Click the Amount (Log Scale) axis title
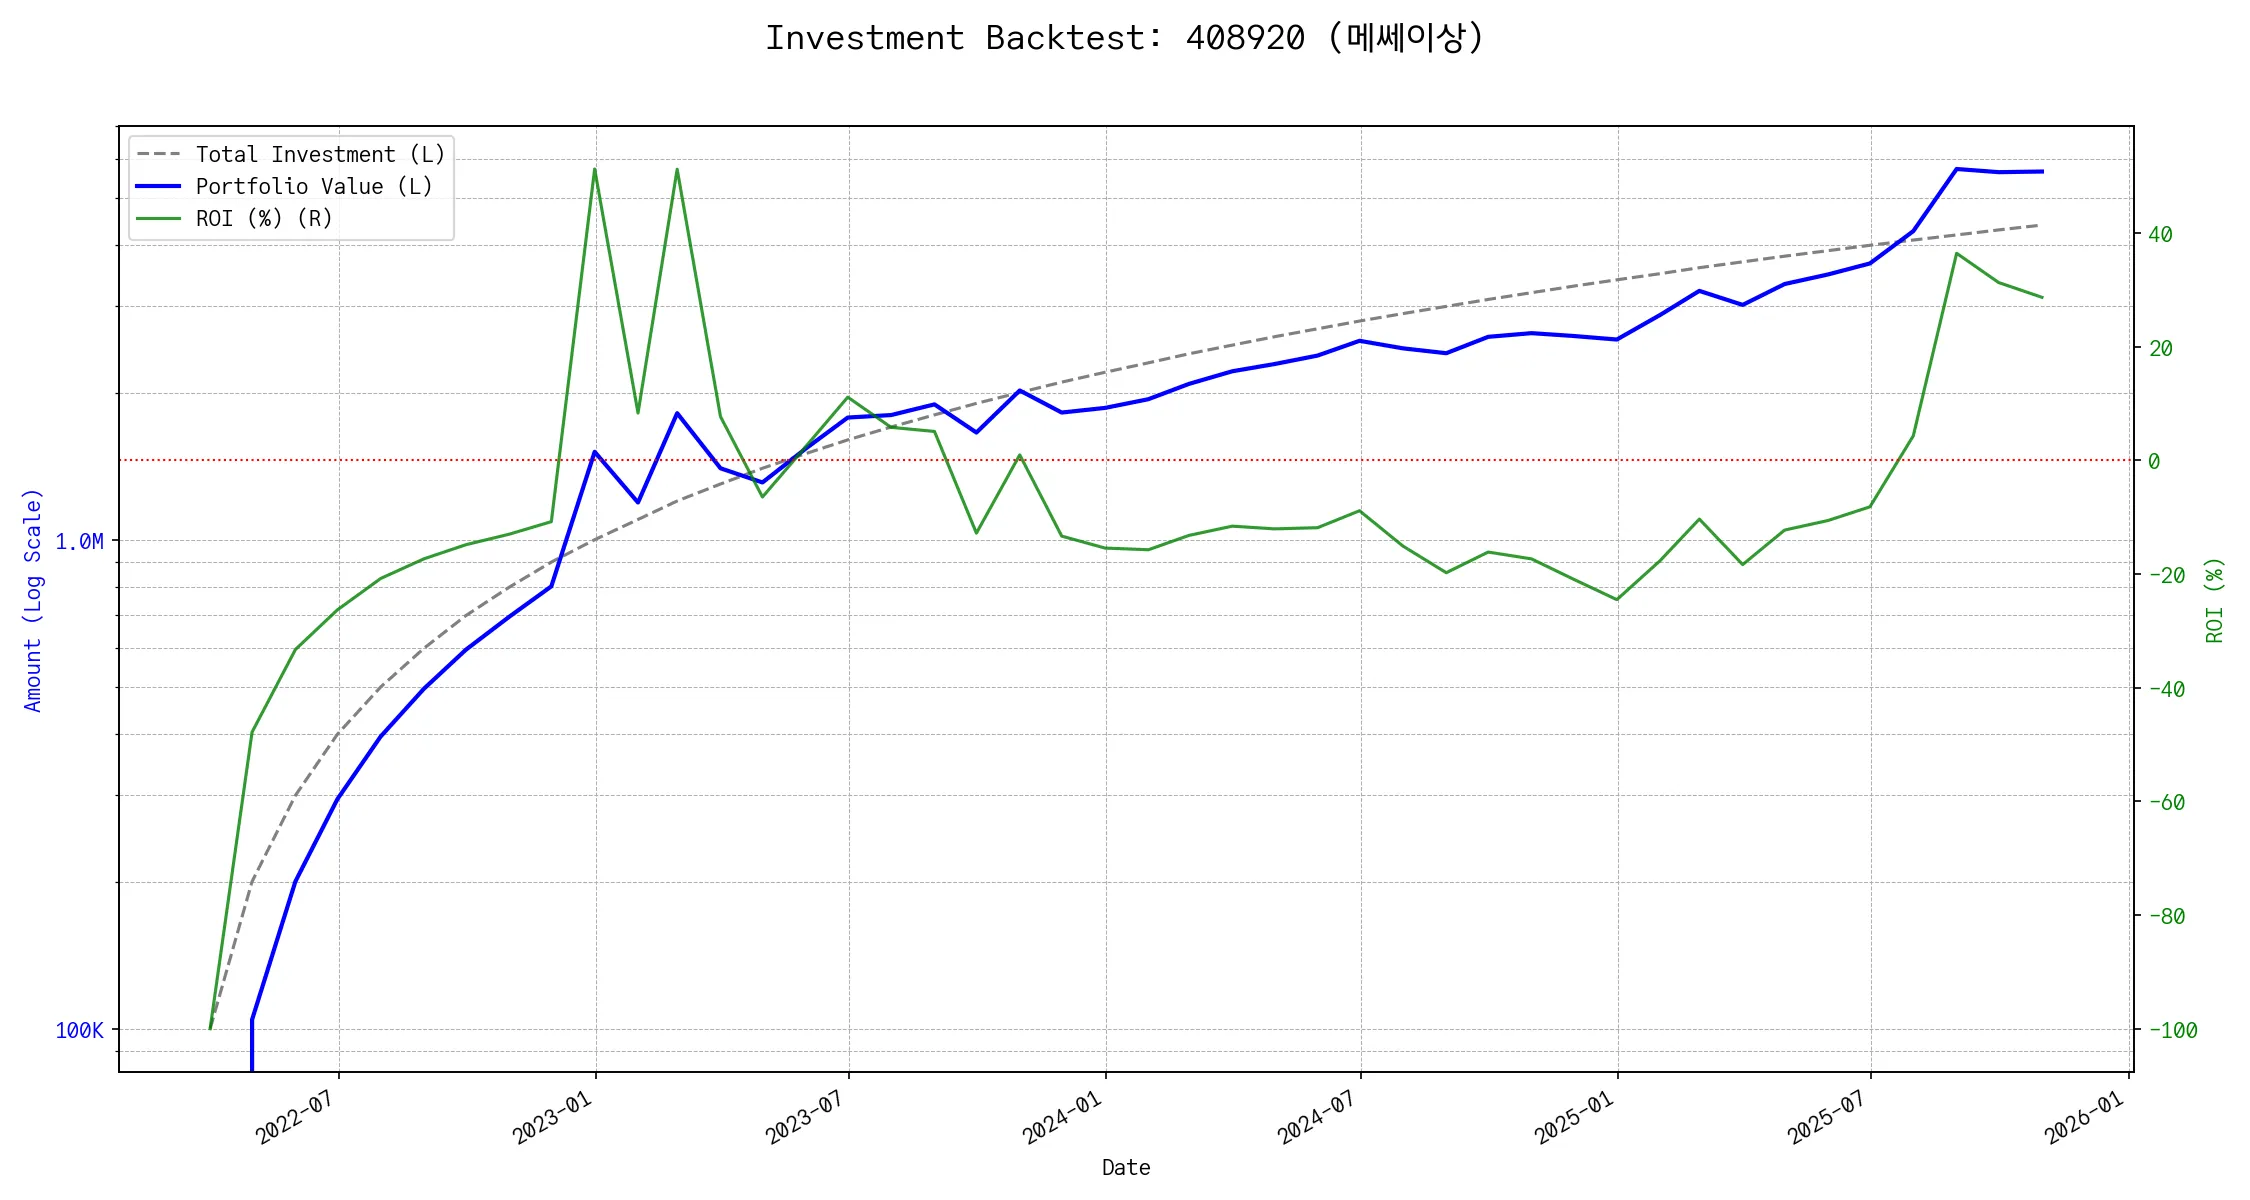Image resolution: width=2250 pixels, height=1200 pixels. coord(33,600)
